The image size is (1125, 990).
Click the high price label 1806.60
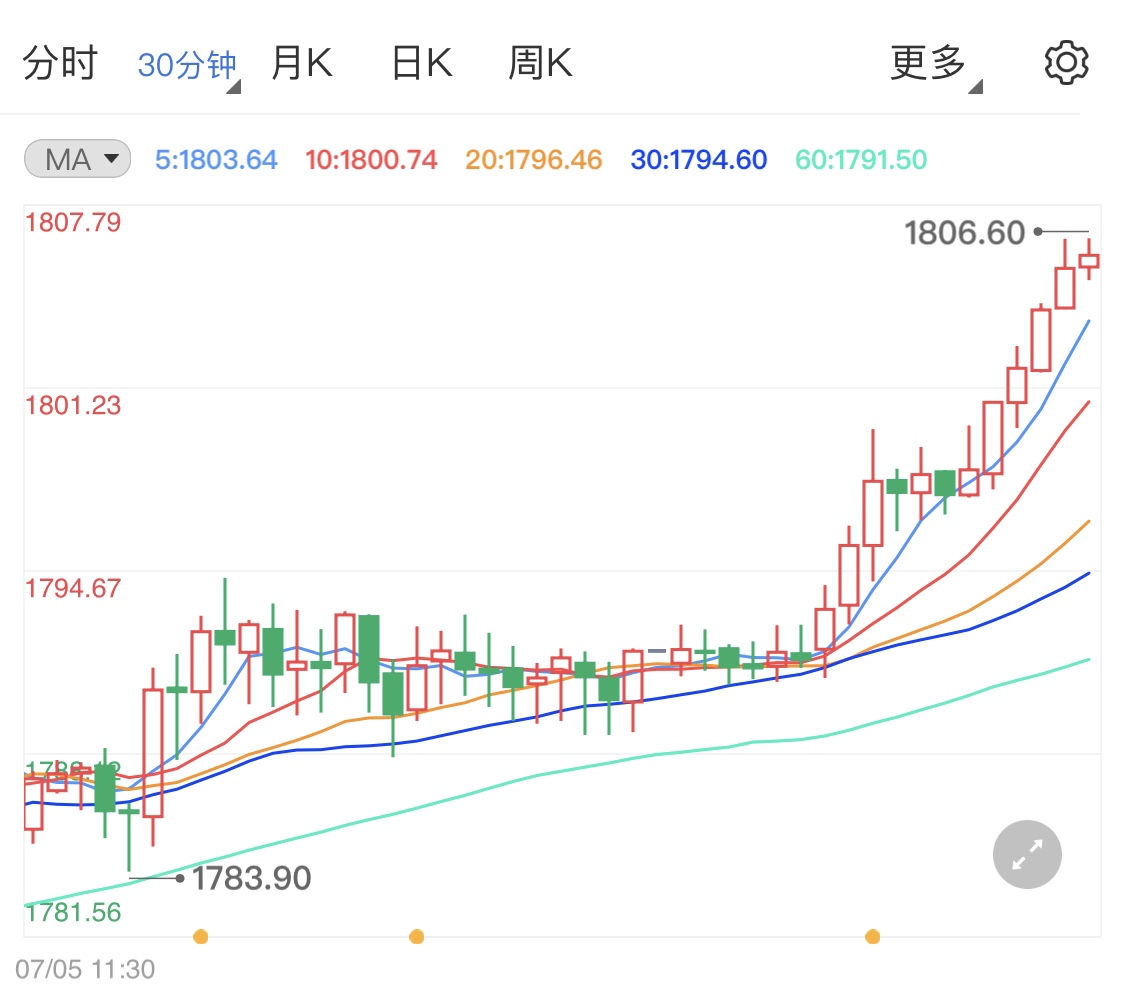point(964,232)
